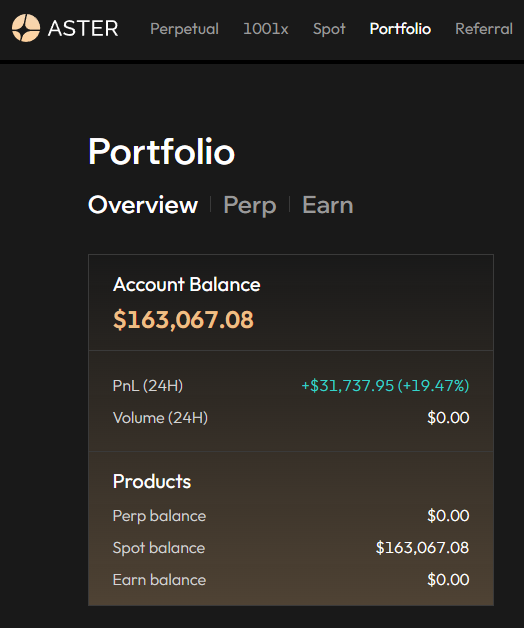Select the Portfolio nav item
The height and width of the screenshot is (628, 524).
[x=400, y=29]
